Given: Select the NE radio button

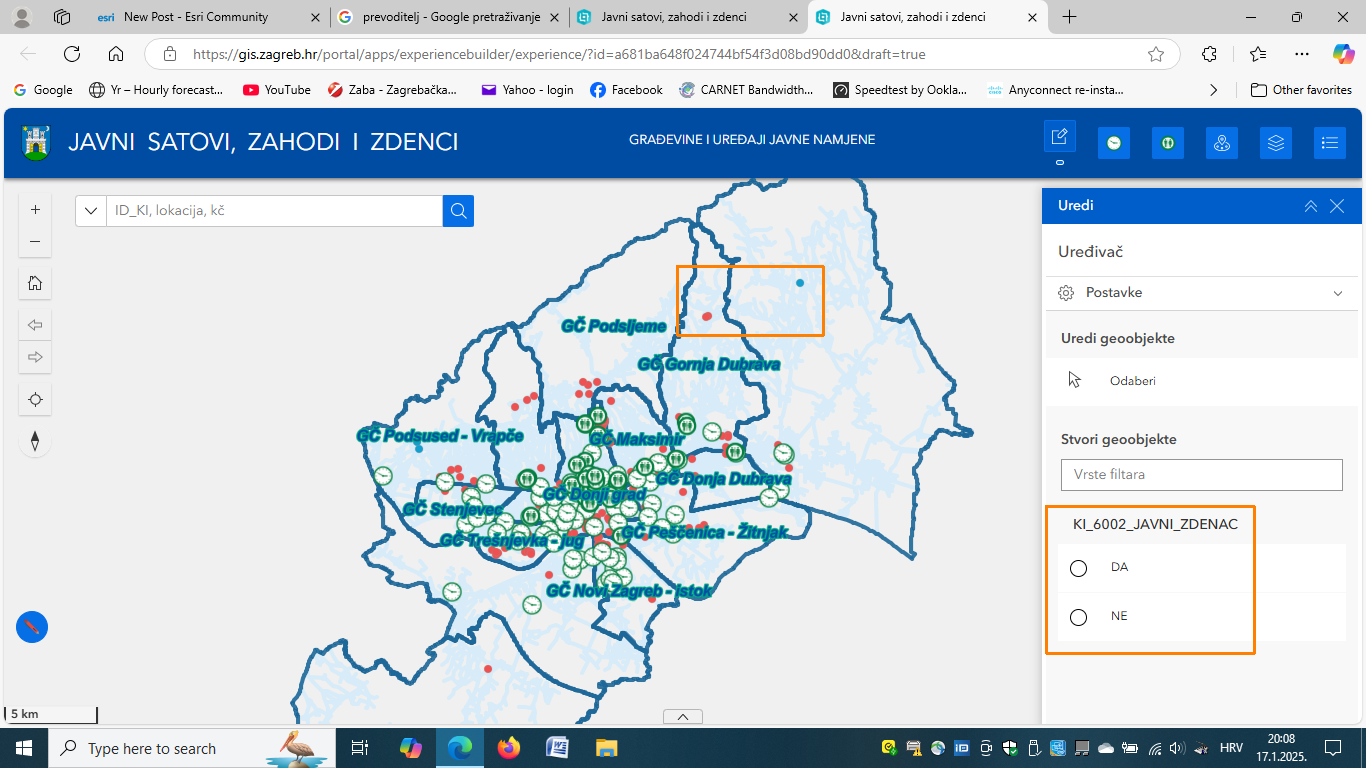Looking at the screenshot, I should pyautogui.click(x=1078, y=617).
